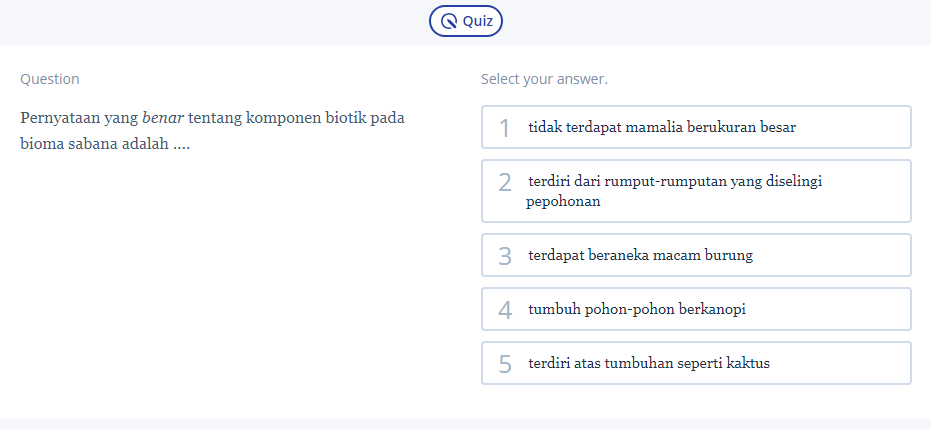Tap the number 5 option marker
931x429 pixels.
pos(505,364)
